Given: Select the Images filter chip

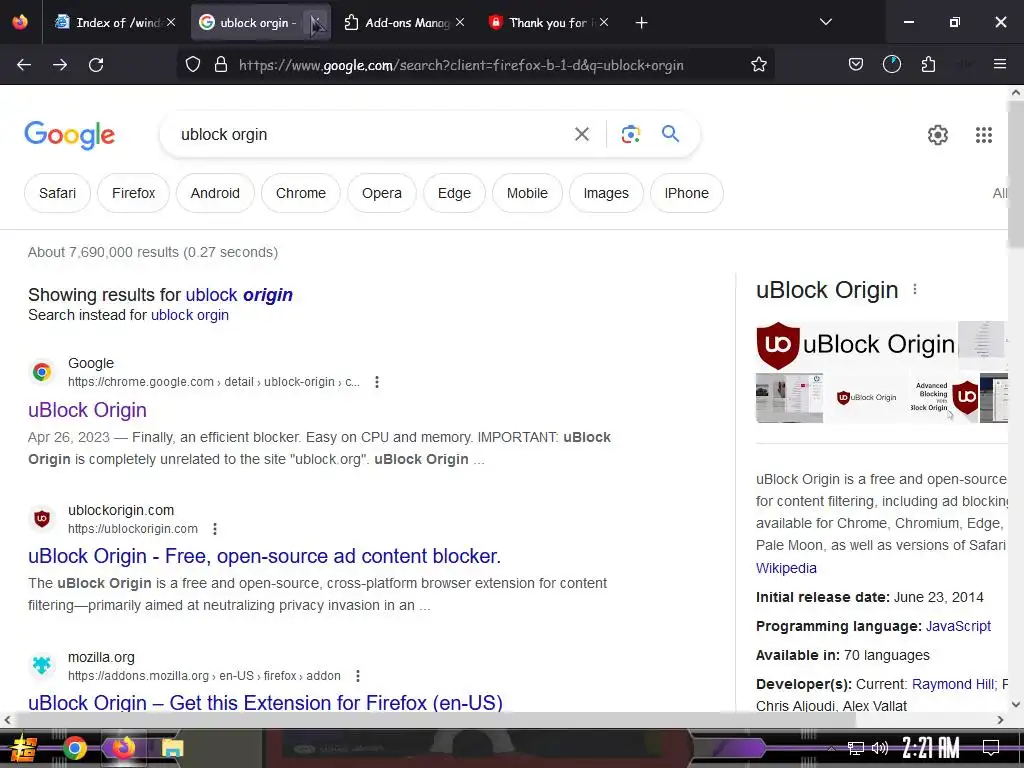Looking at the screenshot, I should [x=606, y=193].
